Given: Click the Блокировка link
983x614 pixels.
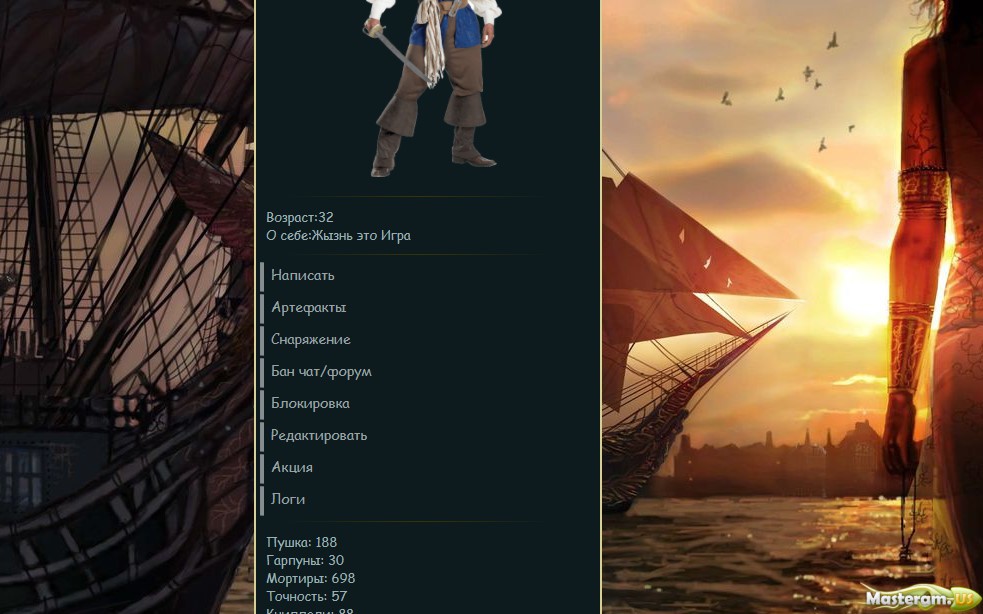Looking at the screenshot, I should (310, 403).
